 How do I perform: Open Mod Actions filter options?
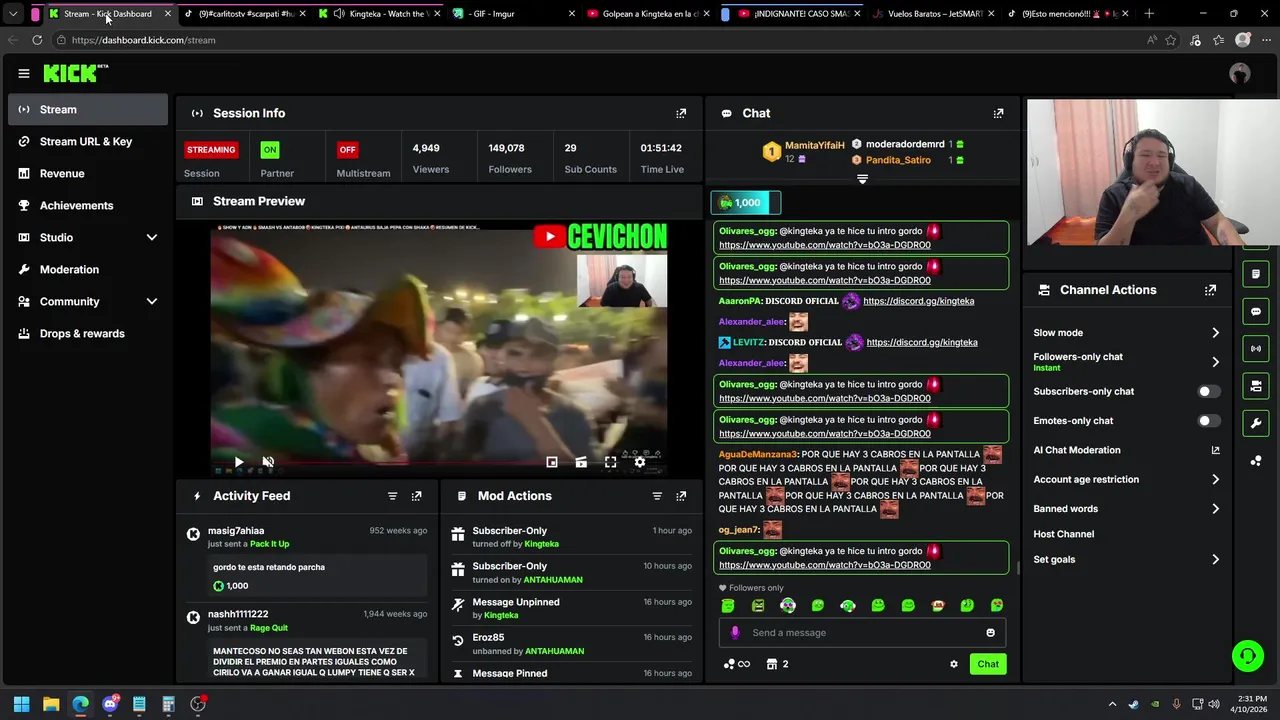pos(657,496)
